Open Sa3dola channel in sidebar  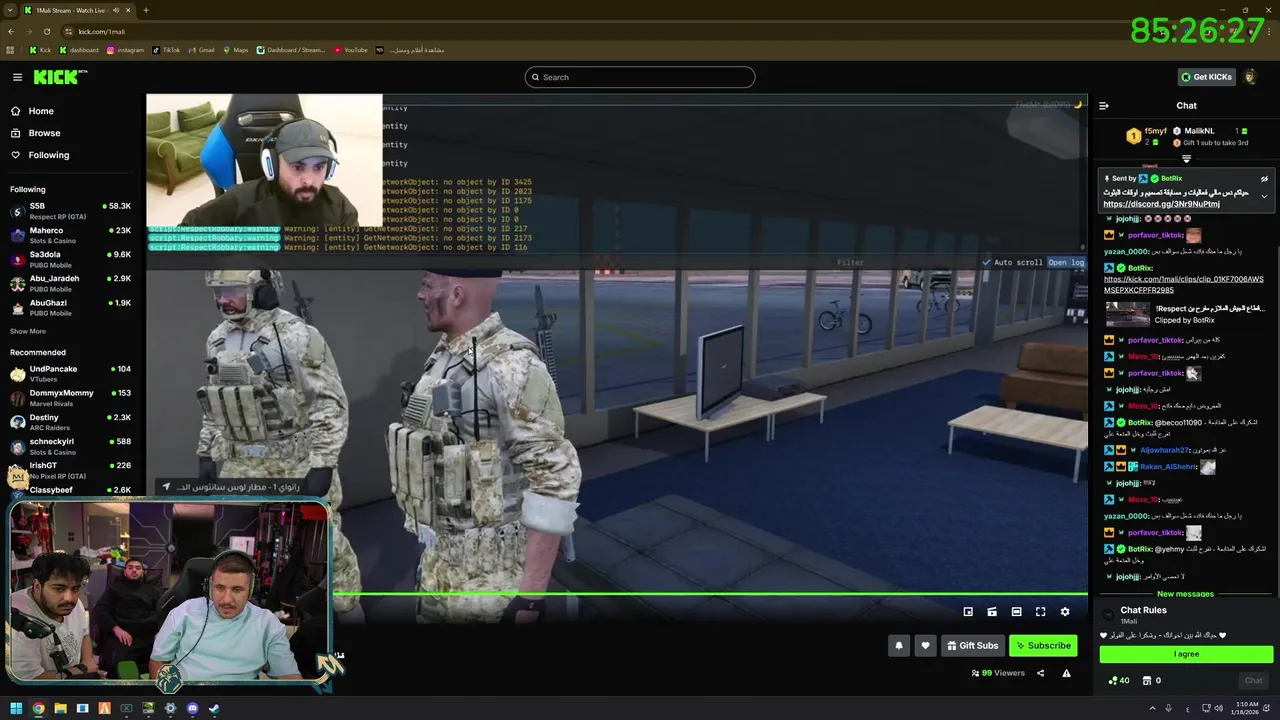70,259
